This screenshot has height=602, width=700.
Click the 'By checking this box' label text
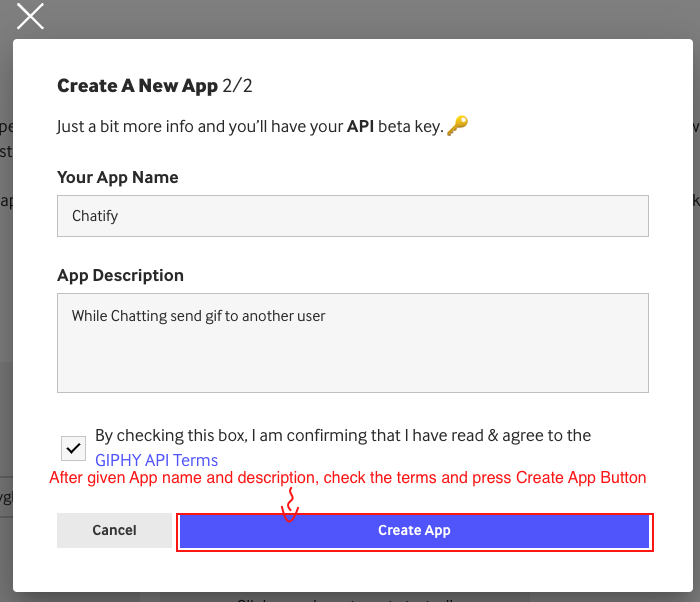(x=342, y=436)
